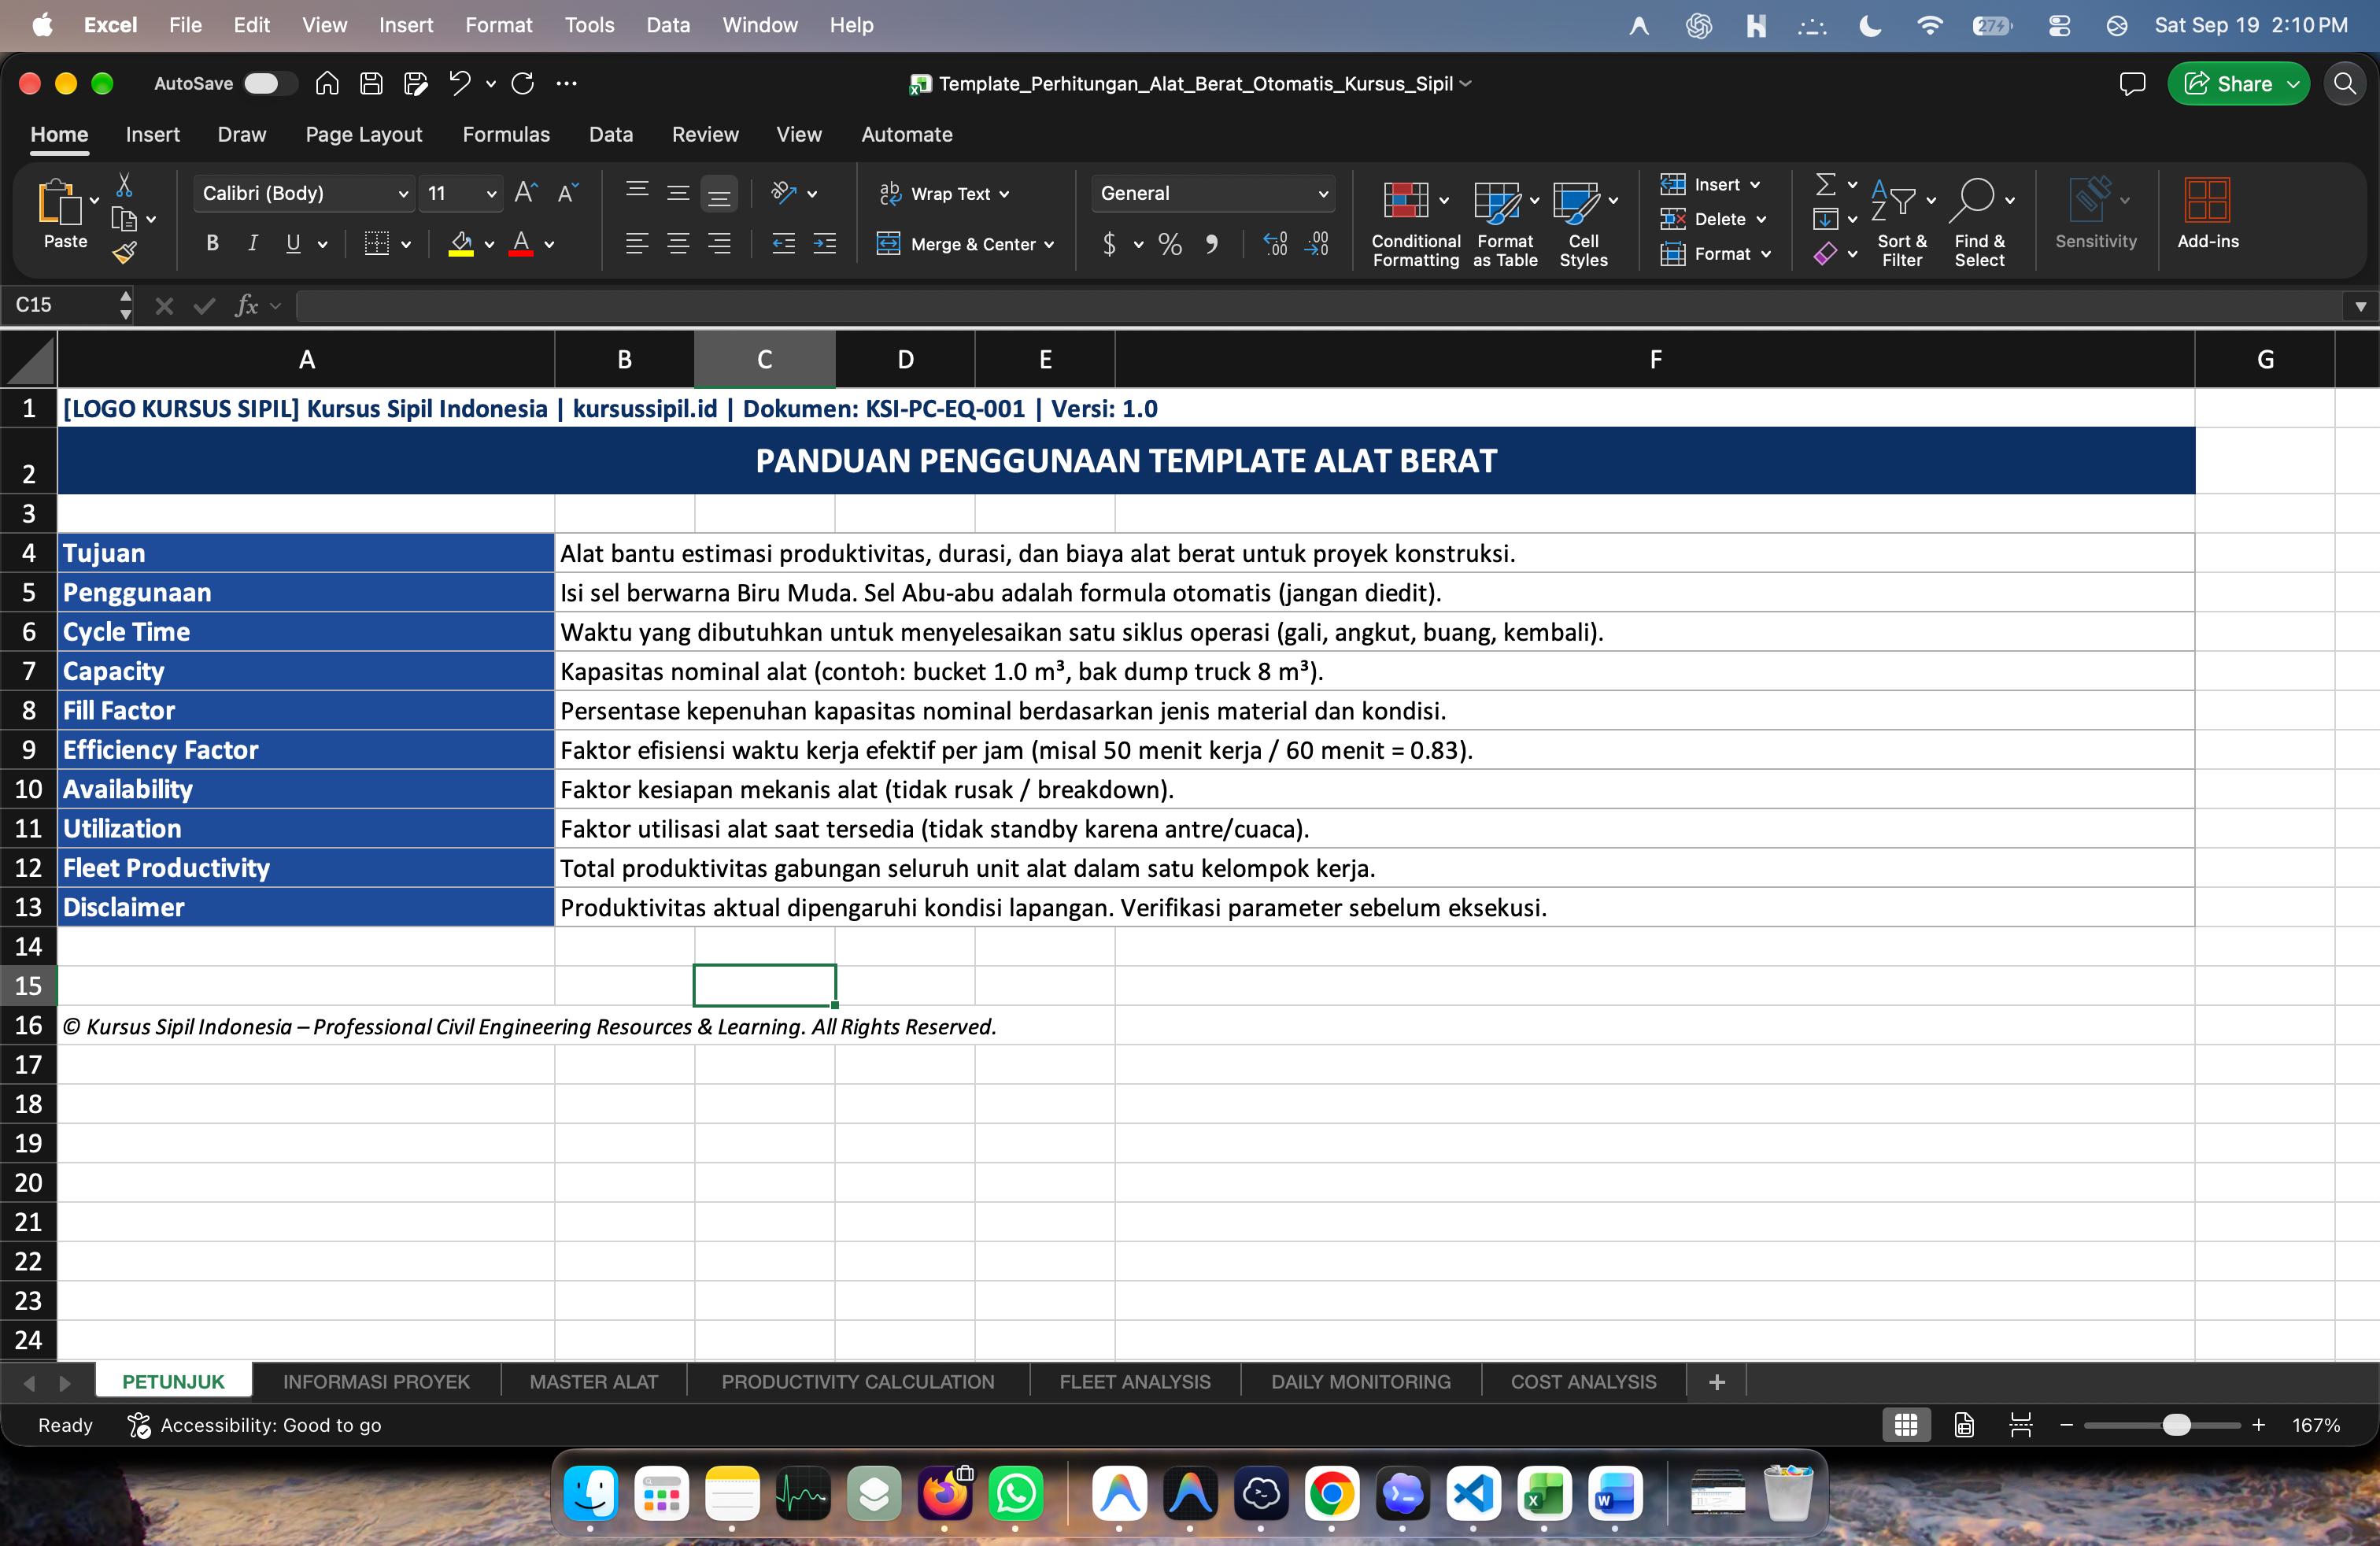Click the Undo arrow icon
This screenshot has width=2380, height=1546.
[x=459, y=84]
